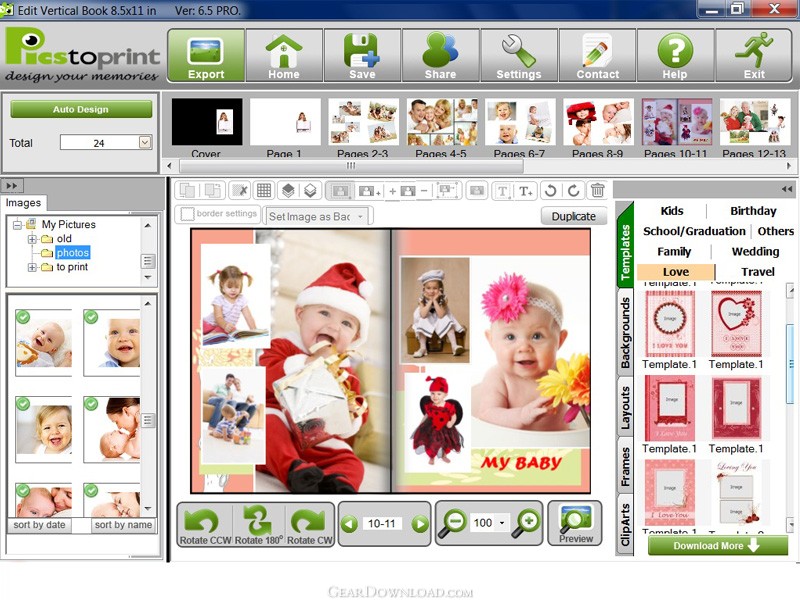This screenshot has height=600, width=800.
Task: Select the Birthday template category
Action: click(x=753, y=211)
